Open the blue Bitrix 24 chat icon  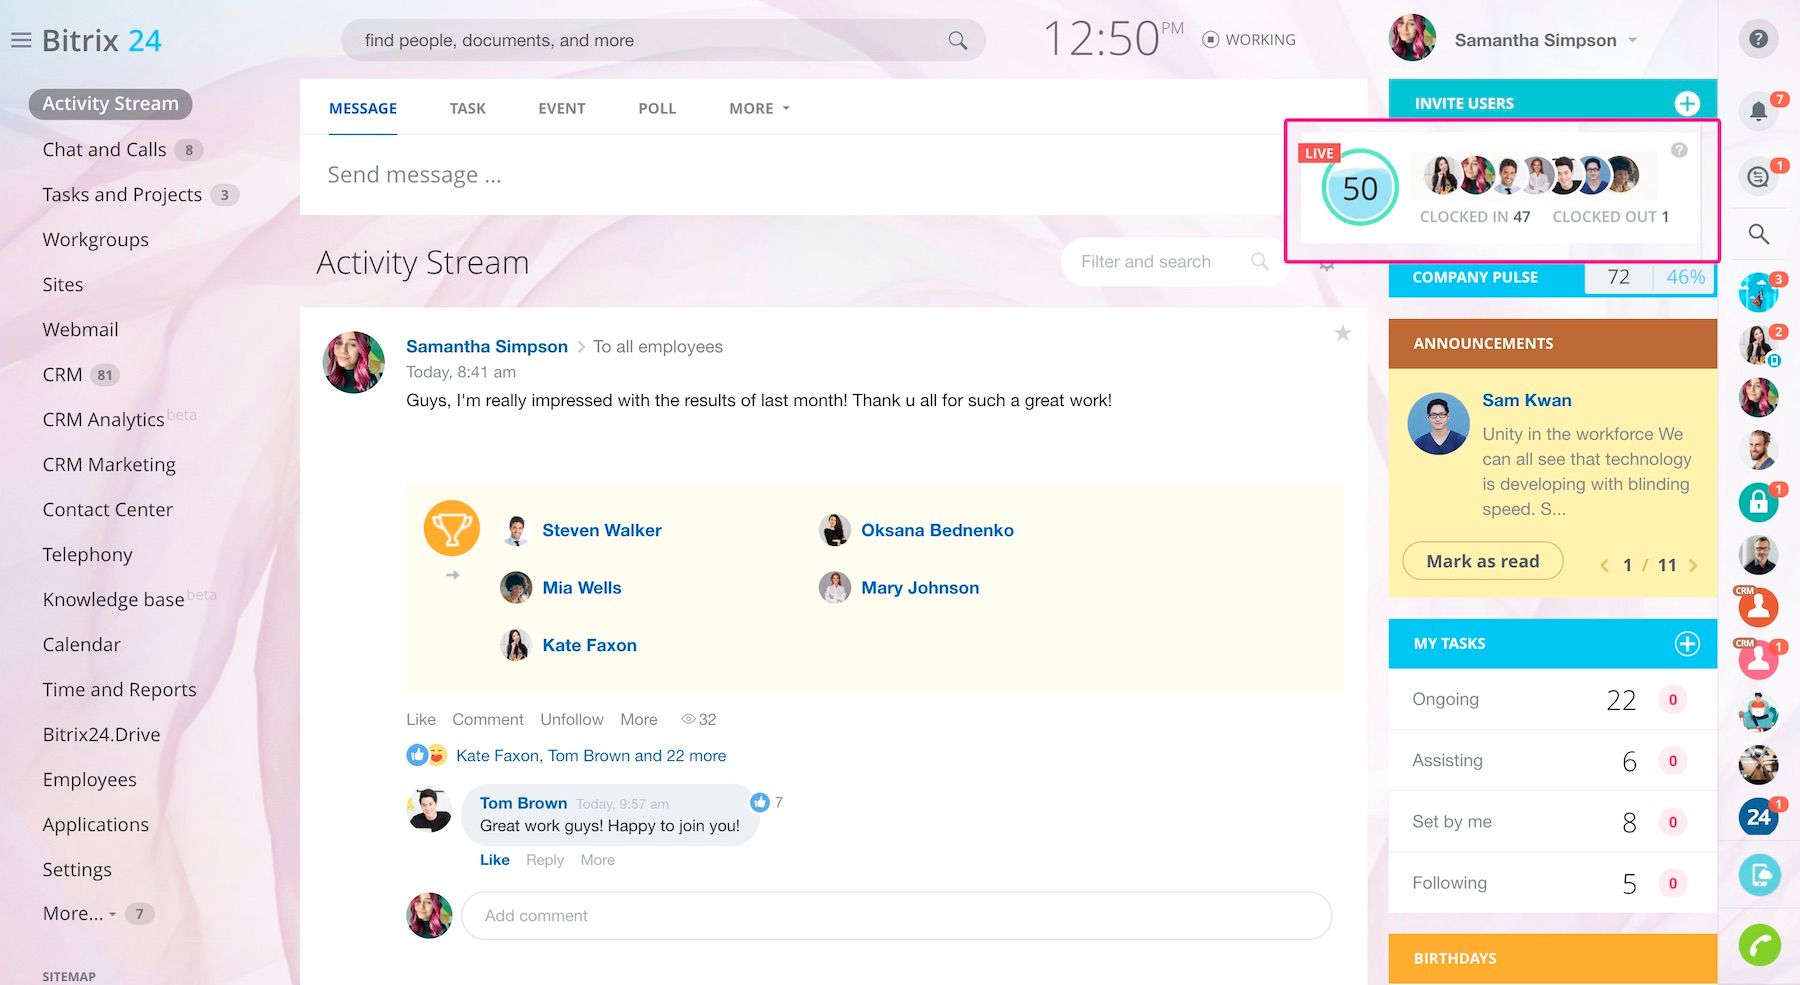pyautogui.click(x=1758, y=818)
